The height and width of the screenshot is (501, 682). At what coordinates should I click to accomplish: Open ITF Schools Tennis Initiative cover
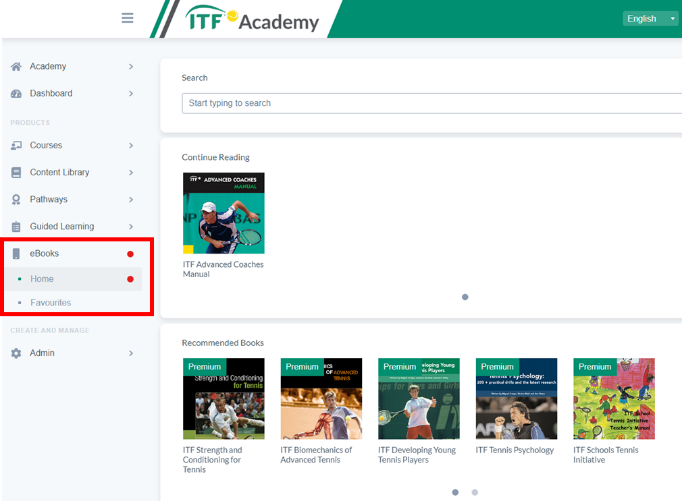tap(614, 399)
